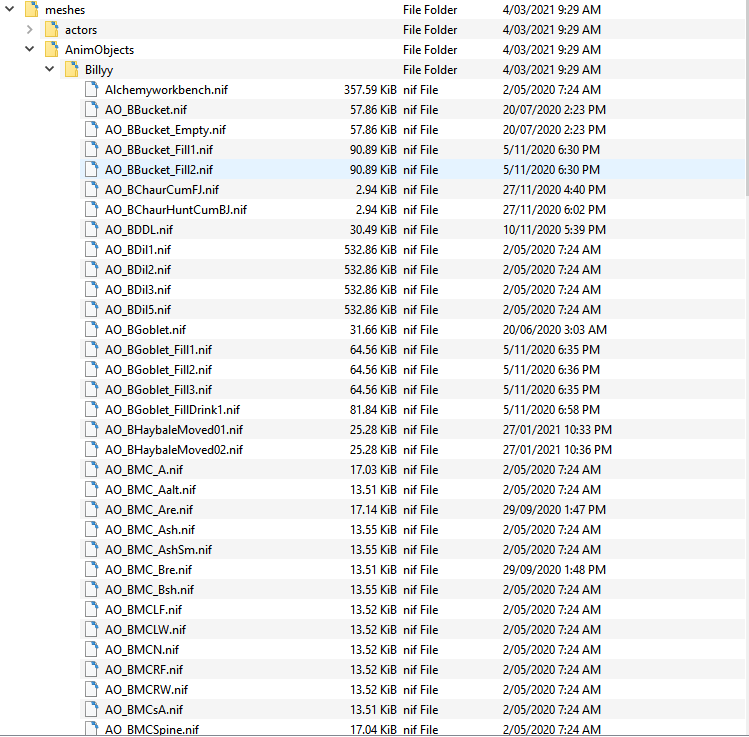Click the AO_BDil1.nif file icon
The height and width of the screenshot is (737, 749).
(92, 250)
